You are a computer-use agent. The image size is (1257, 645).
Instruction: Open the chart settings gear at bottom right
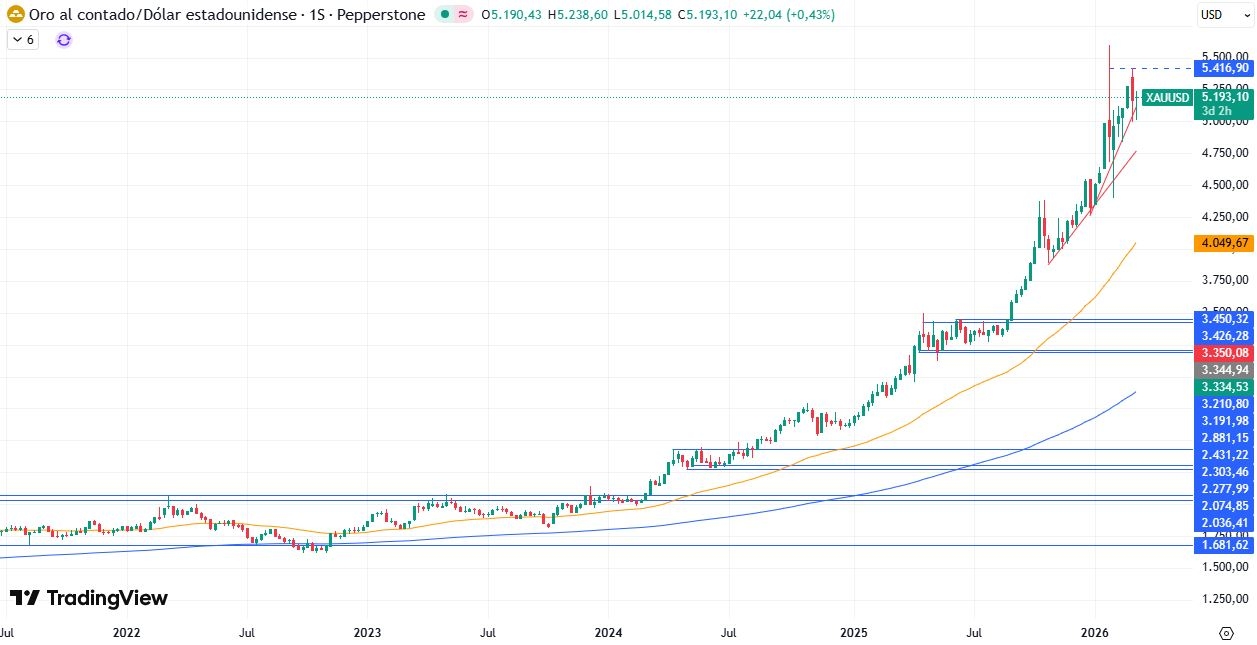tap(1228, 632)
